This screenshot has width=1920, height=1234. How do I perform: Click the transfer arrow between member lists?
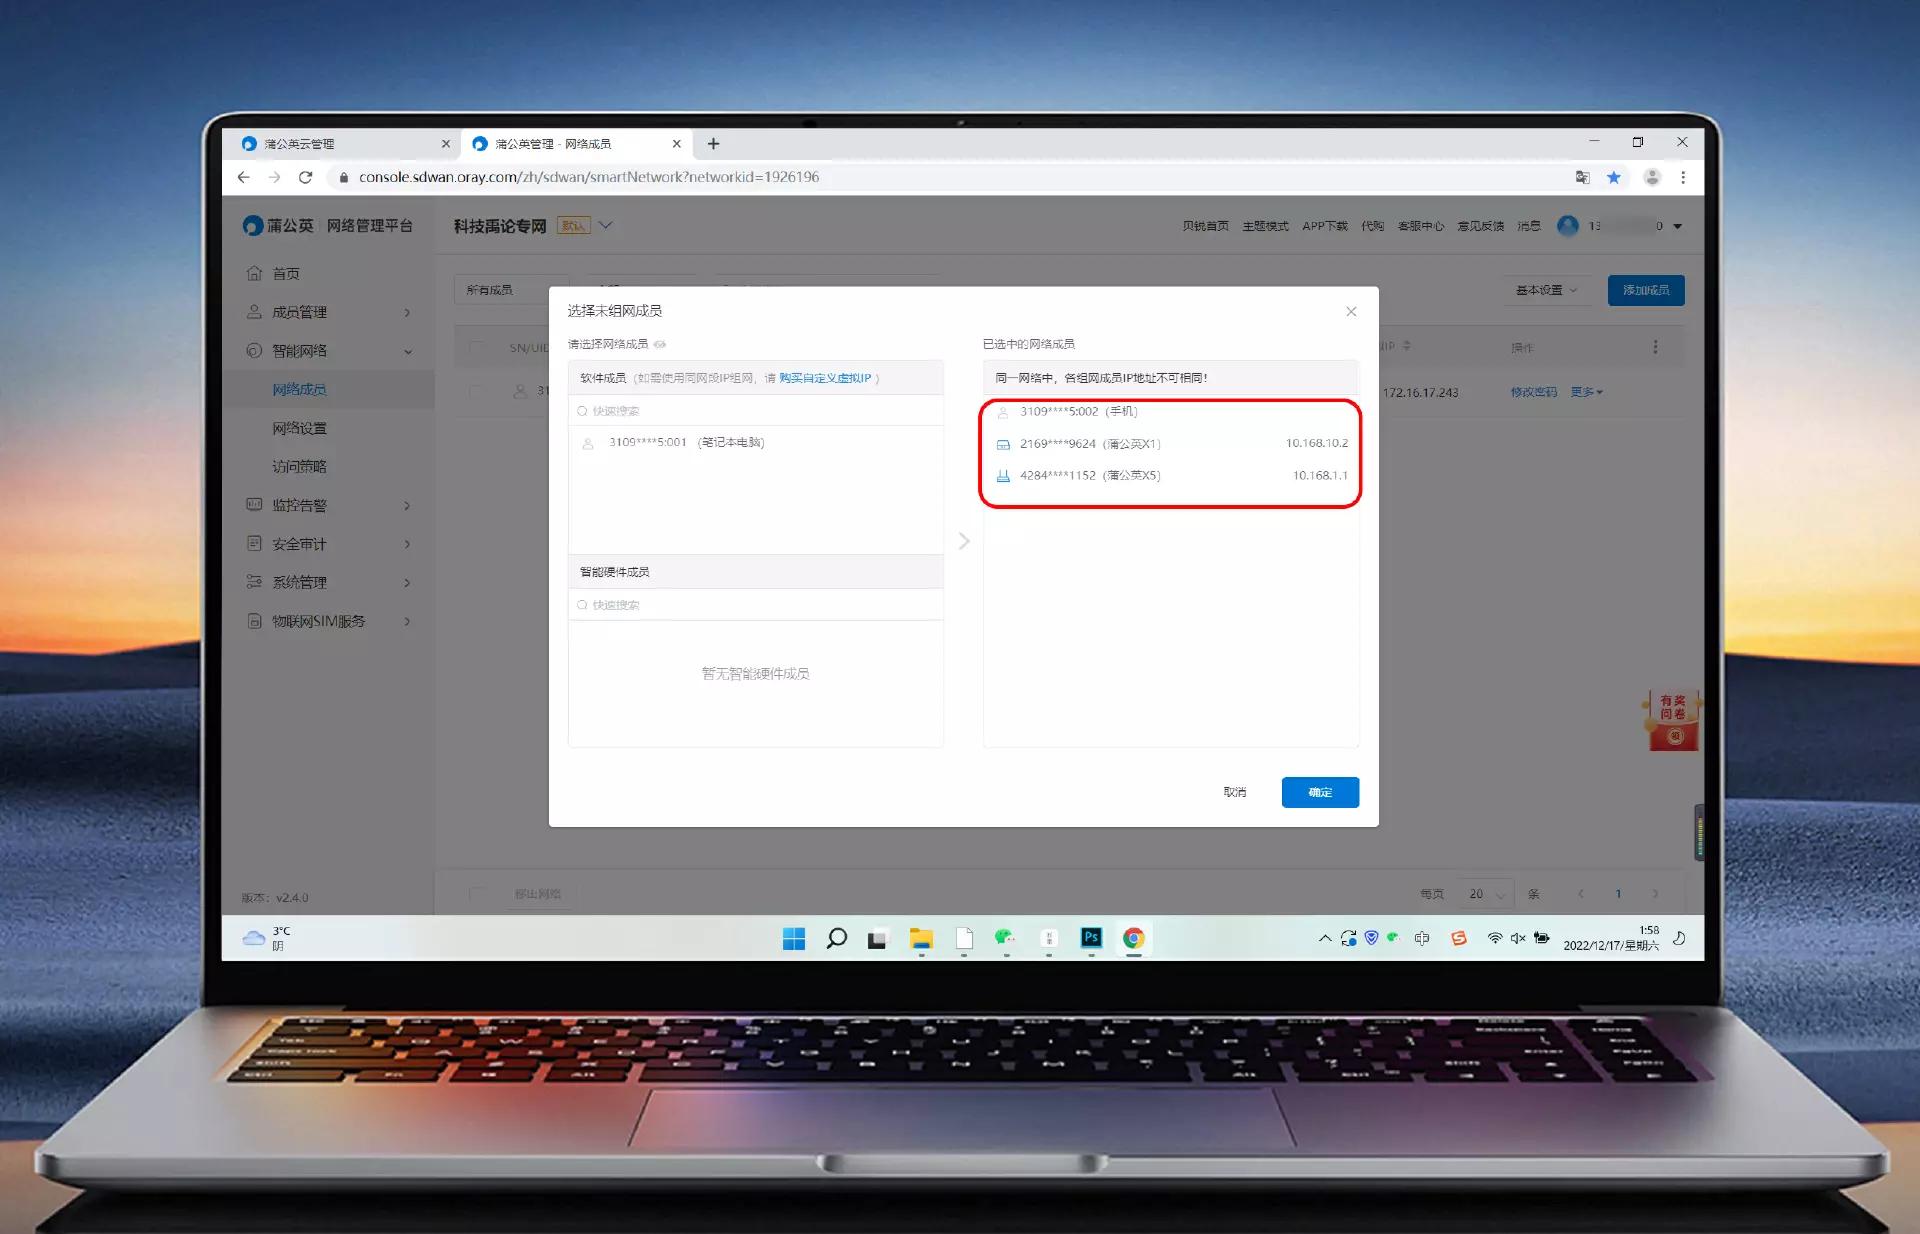point(963,541)
